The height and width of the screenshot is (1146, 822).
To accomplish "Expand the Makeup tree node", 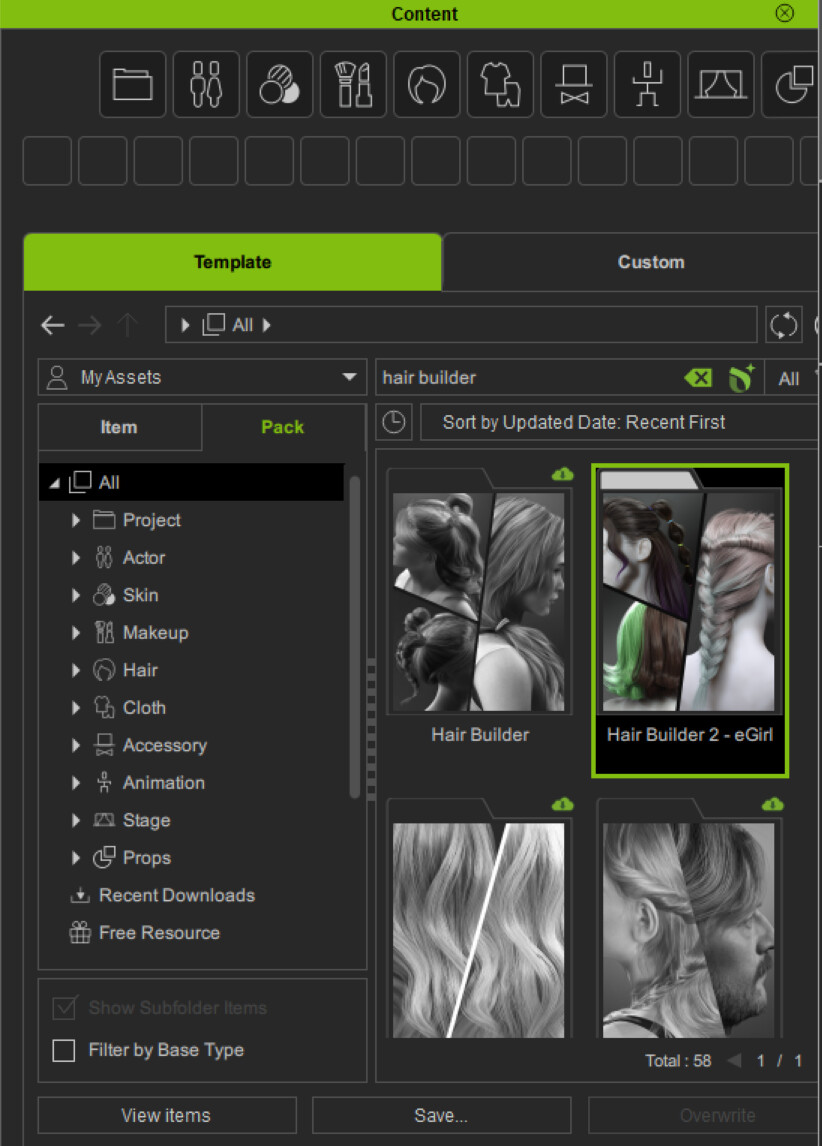I will pos(76,633).
